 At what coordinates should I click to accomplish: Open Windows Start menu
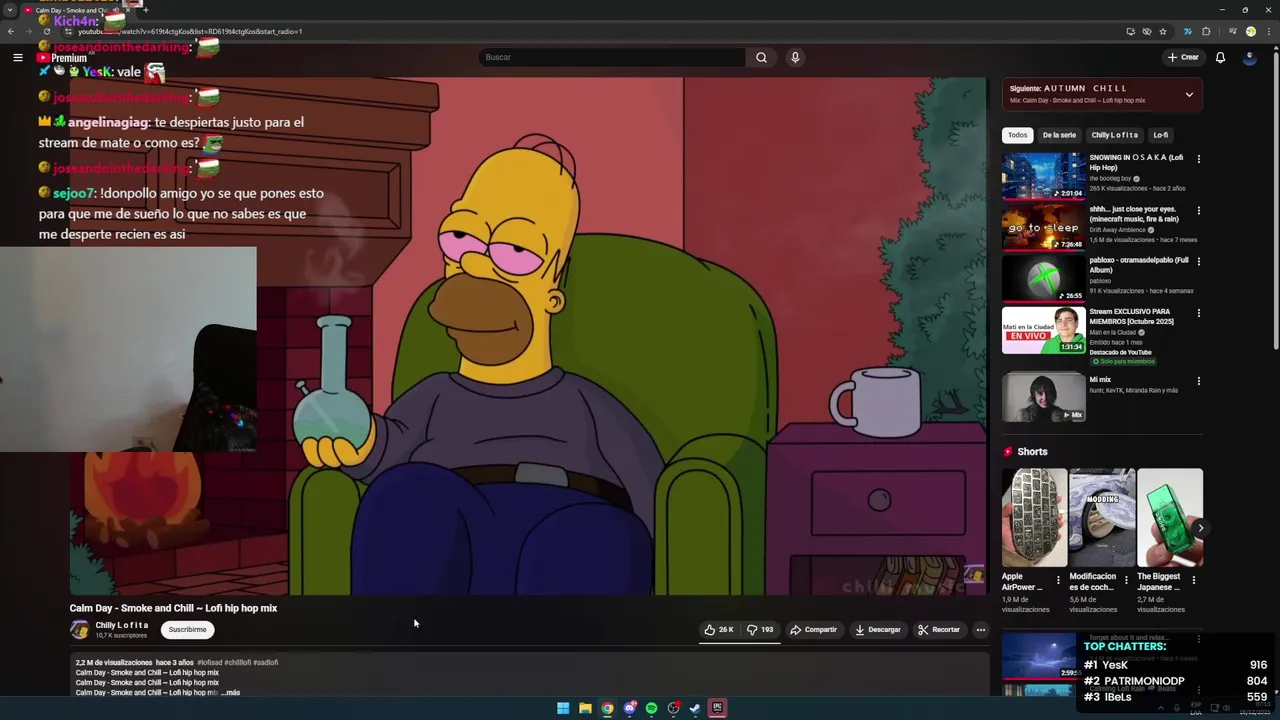563,708
